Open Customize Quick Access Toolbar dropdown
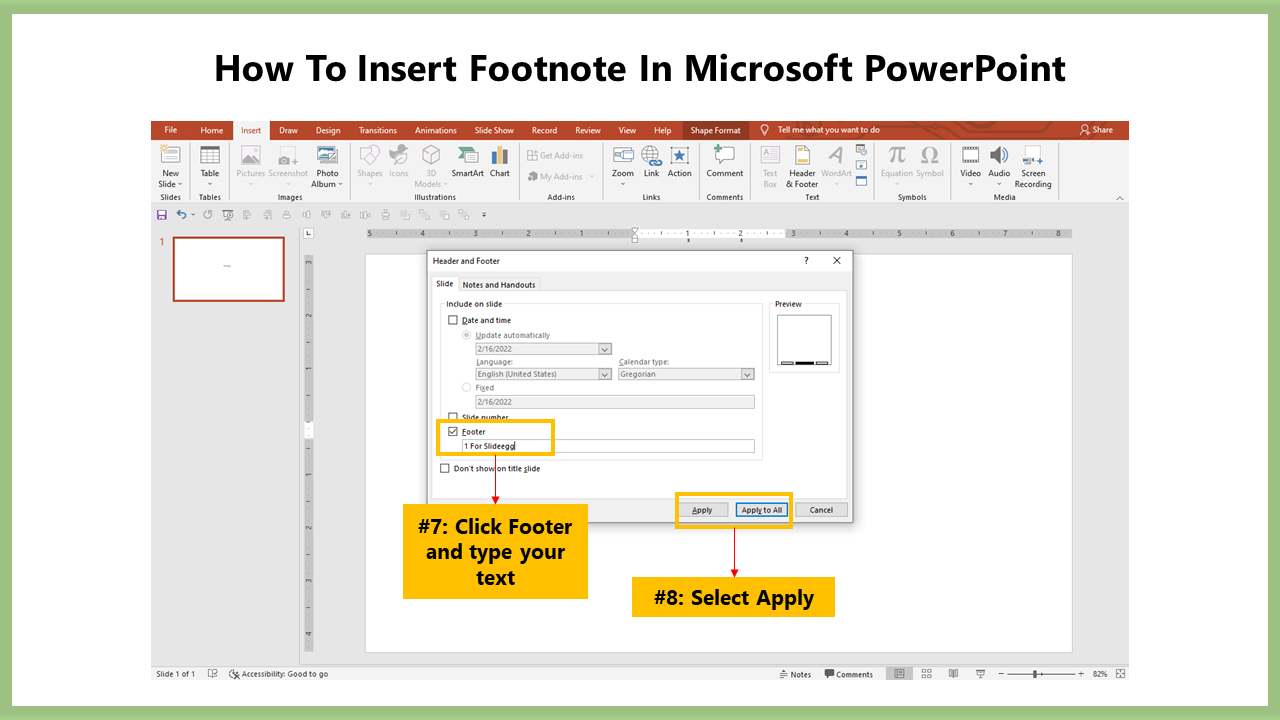This screenshot has height=720, width=1280. click(484, 214)
